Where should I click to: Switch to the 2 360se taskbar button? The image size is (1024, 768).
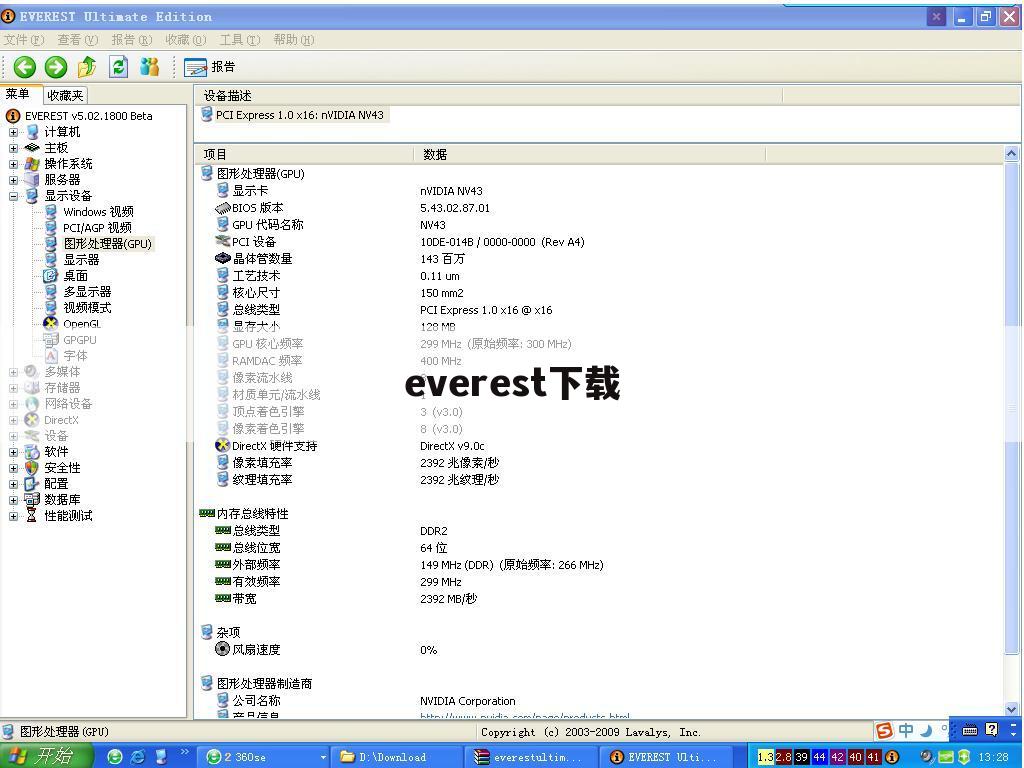click(x=264, y=757)
